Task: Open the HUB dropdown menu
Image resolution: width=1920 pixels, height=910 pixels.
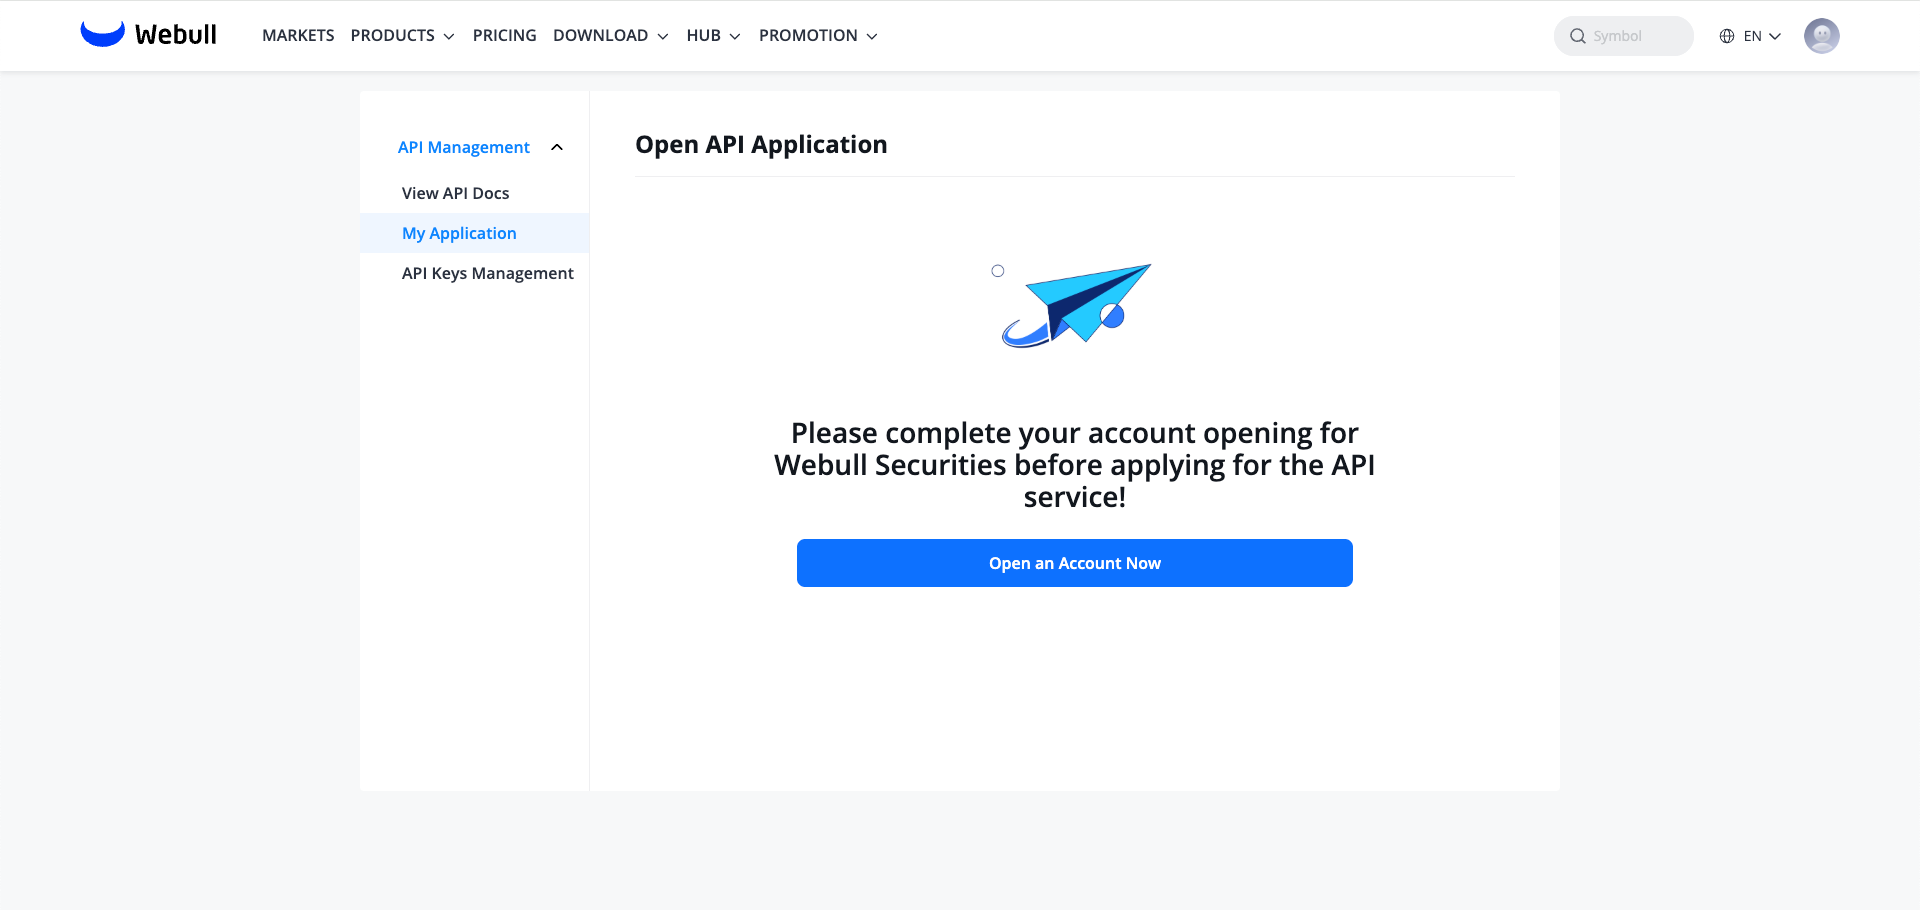Action: click(x=713, y=35)
